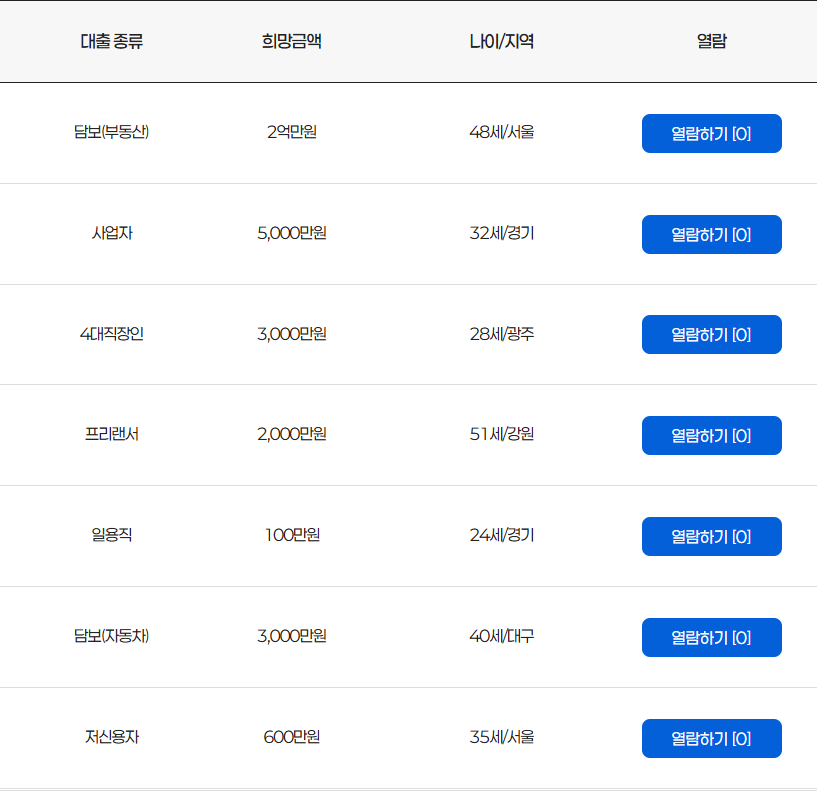Click the 100만원 amount cell
The image size is (817, 792).
point(291,536)
